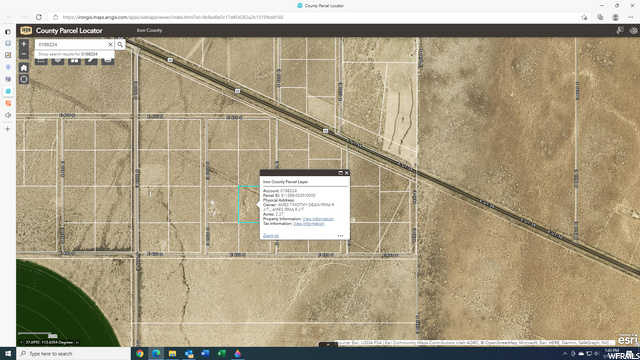Viewport: 640px width, 360px height.
Task: Click the speaker icon in Edge sidebar
Action: (8, 115)
